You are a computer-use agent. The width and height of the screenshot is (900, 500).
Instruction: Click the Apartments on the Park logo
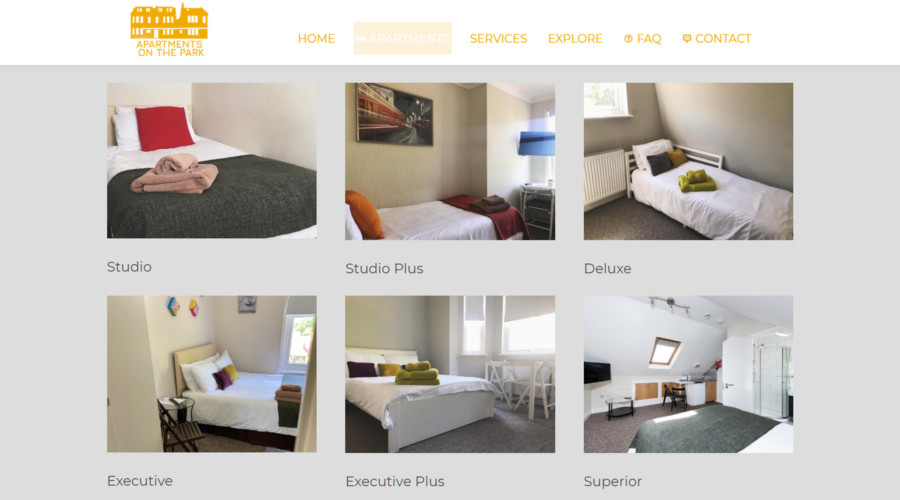(x=169, y=30)
